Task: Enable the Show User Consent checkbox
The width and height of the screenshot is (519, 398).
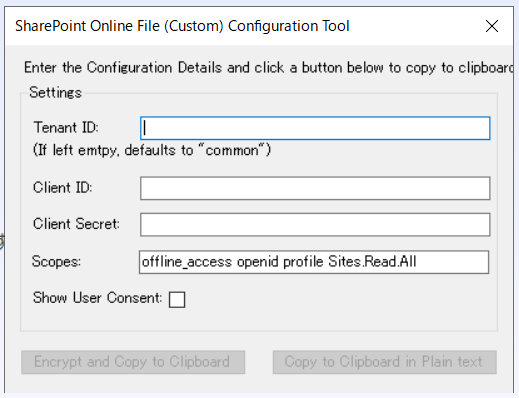Action: (x=177, y=299)
